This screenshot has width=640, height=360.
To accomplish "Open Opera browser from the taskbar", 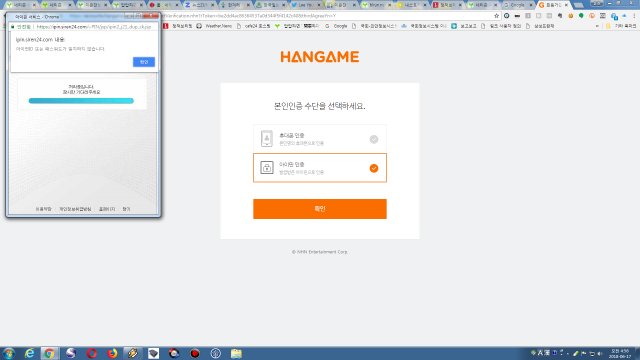I will coord(91,353).
